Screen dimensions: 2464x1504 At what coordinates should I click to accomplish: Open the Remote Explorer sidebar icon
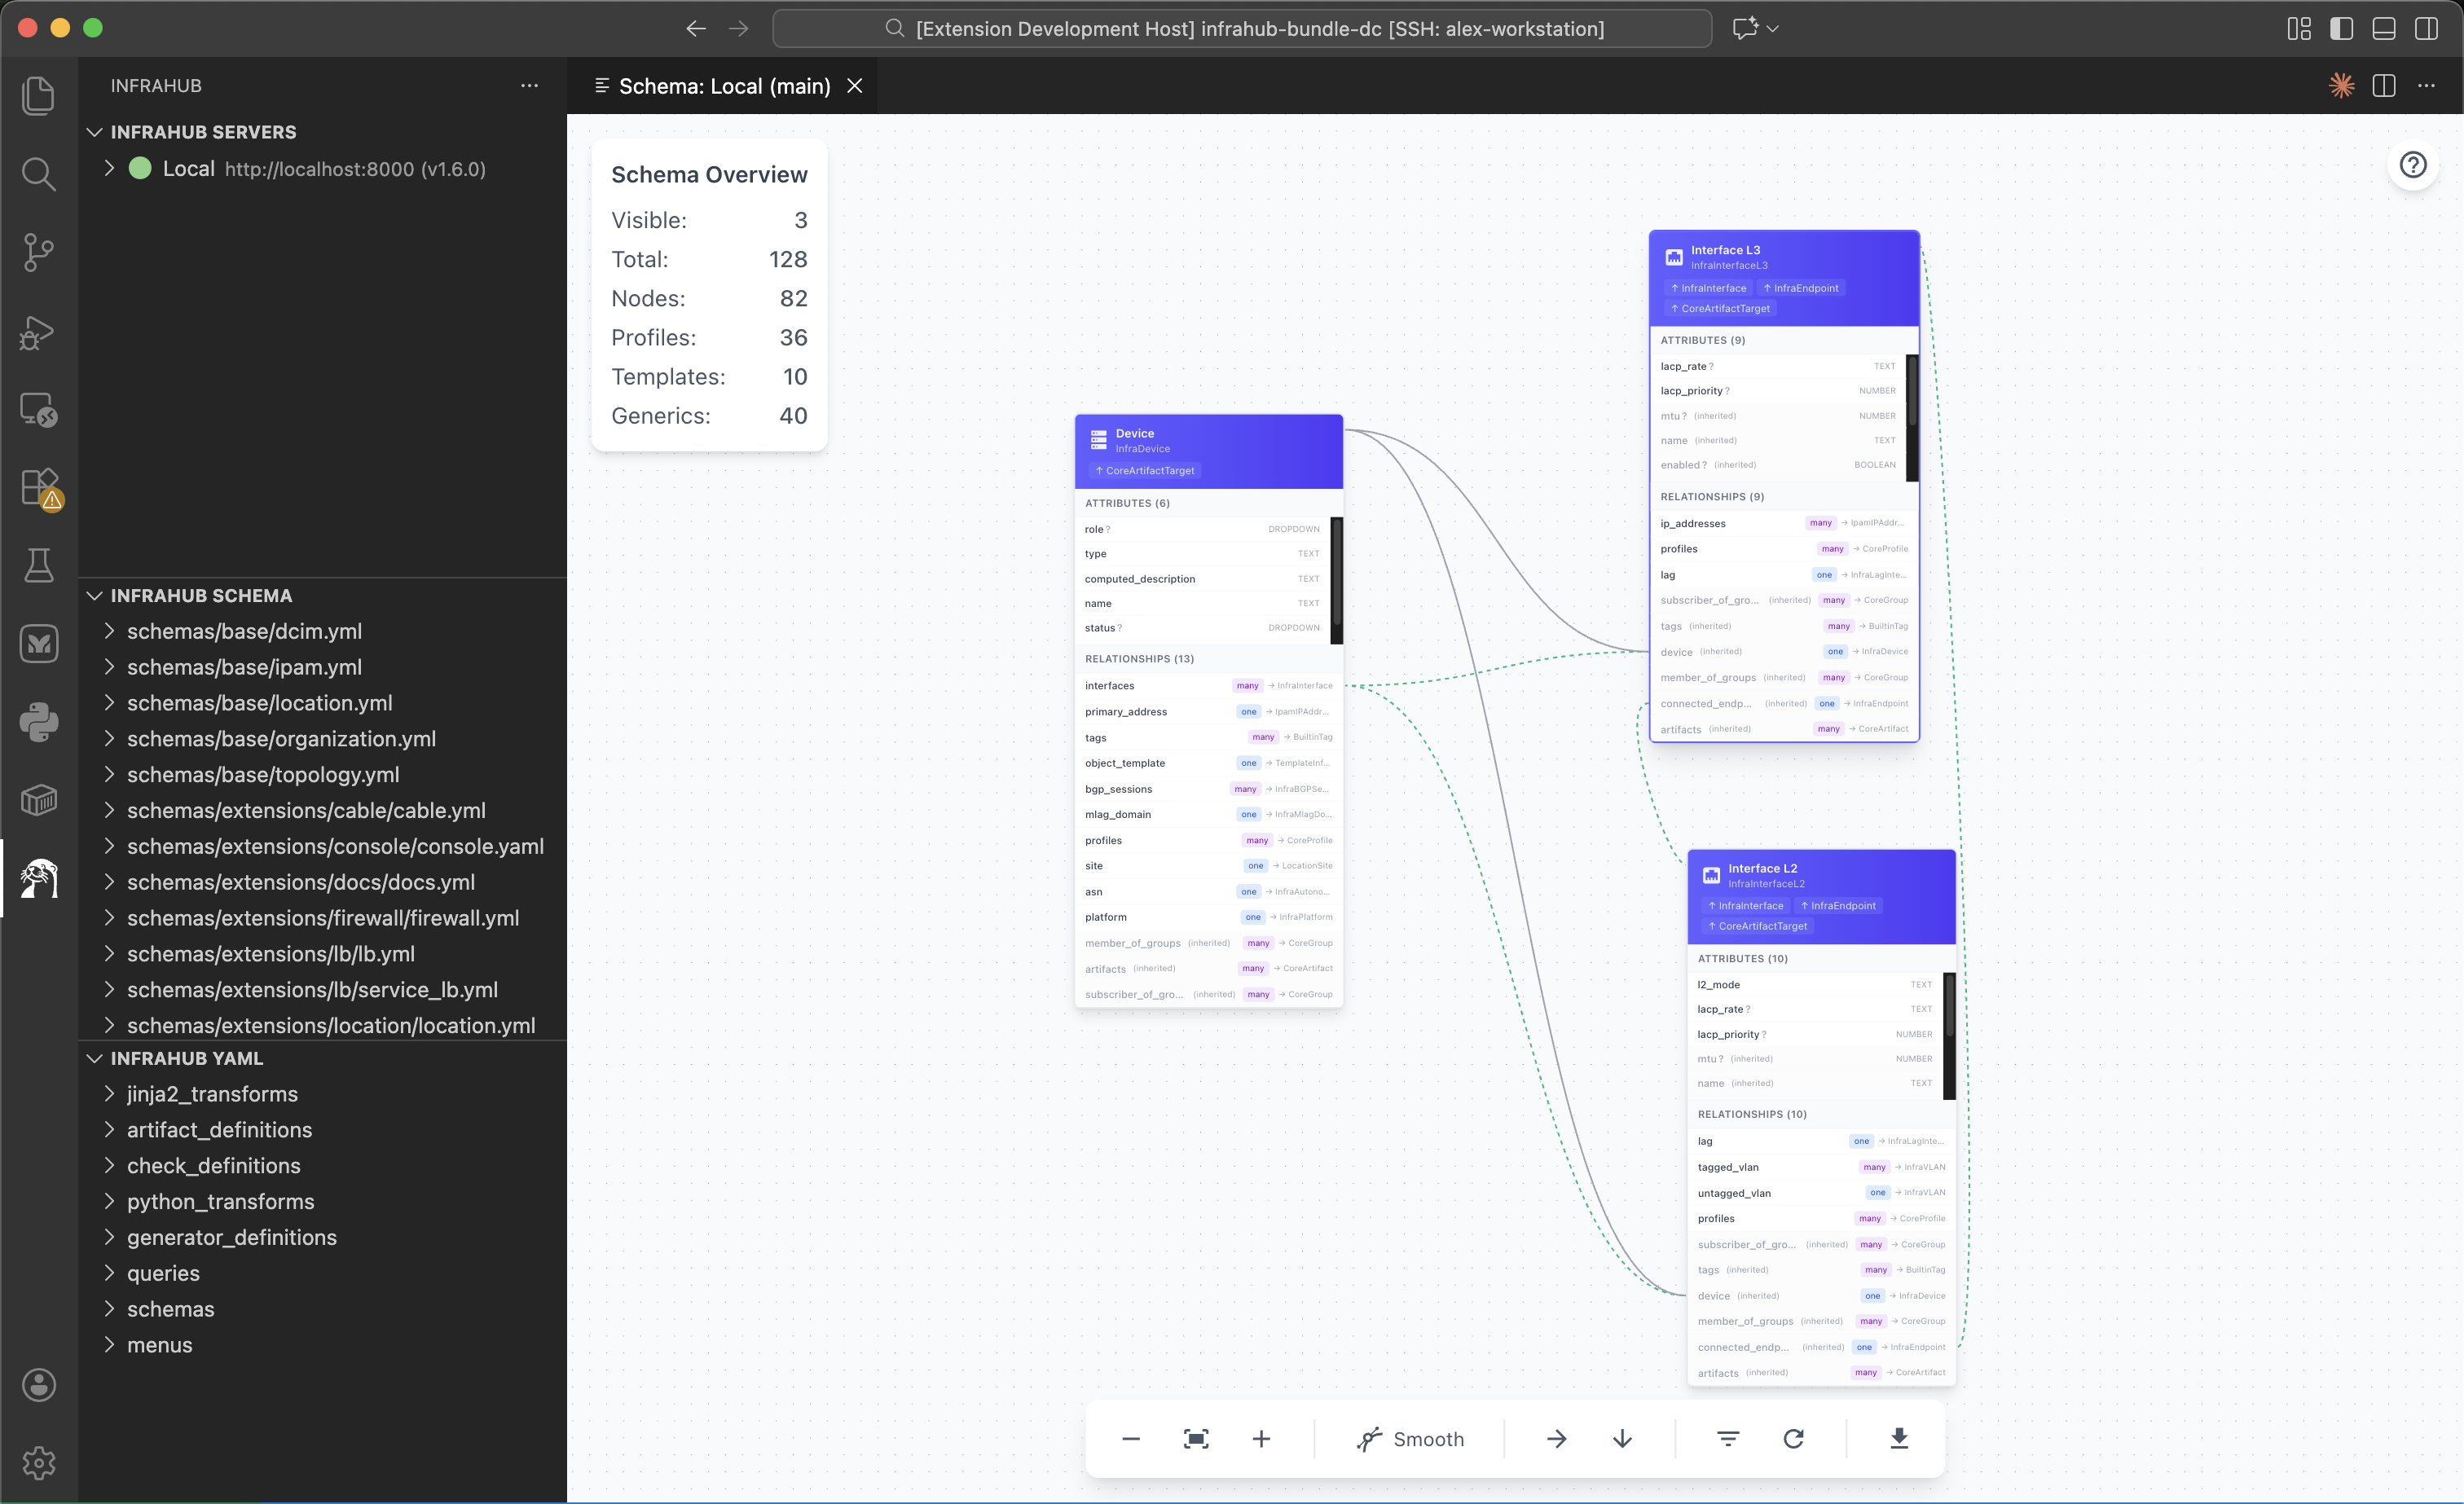(x=39, y=408)
